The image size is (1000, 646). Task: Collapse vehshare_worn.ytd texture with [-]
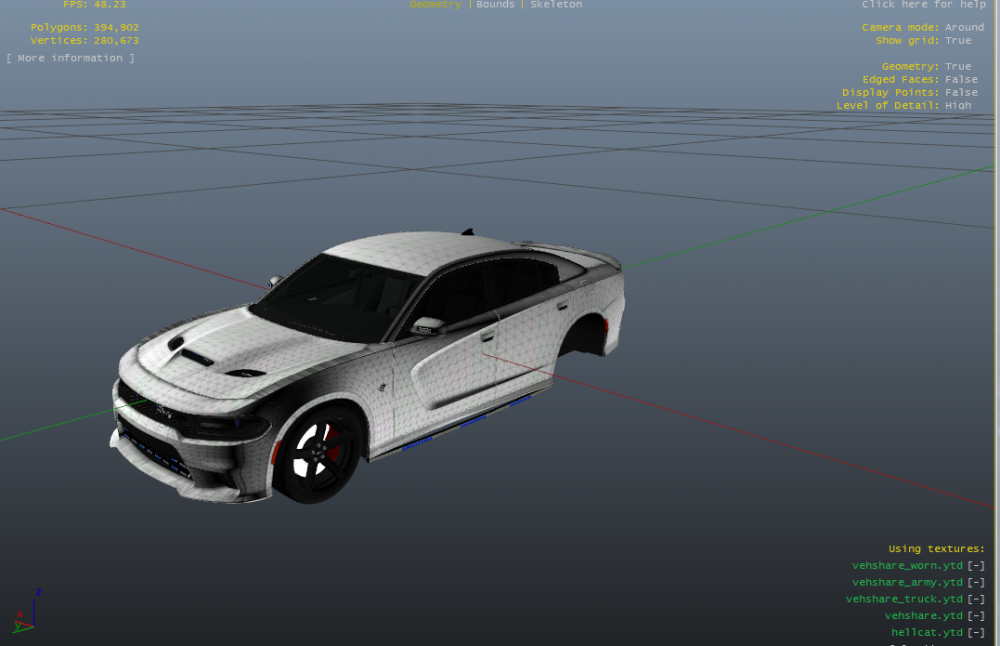tap(976, 566)
